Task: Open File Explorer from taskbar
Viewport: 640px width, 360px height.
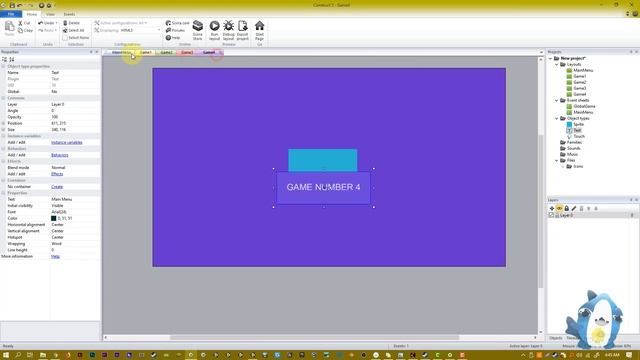Action: pyautogui.click(x=43, y=355)
